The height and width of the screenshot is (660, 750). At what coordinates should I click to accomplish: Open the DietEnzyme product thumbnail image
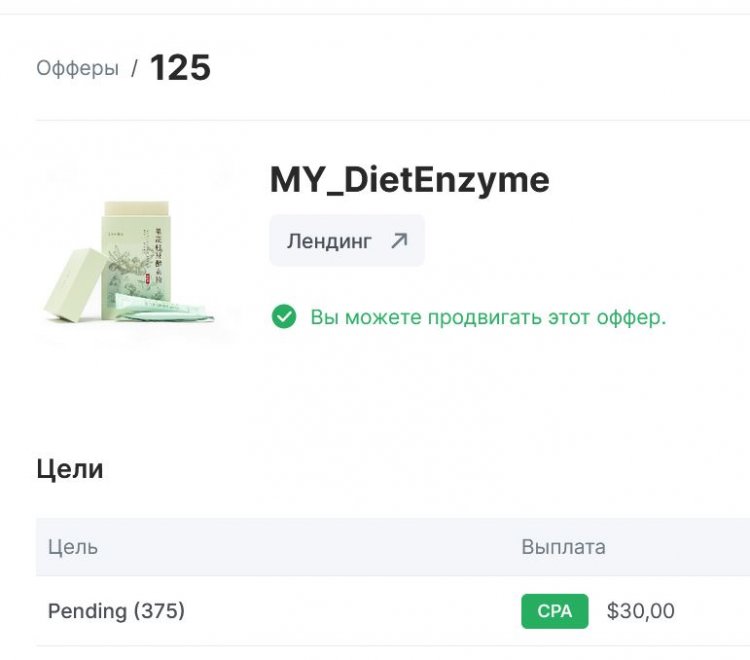tap(130, 263)
